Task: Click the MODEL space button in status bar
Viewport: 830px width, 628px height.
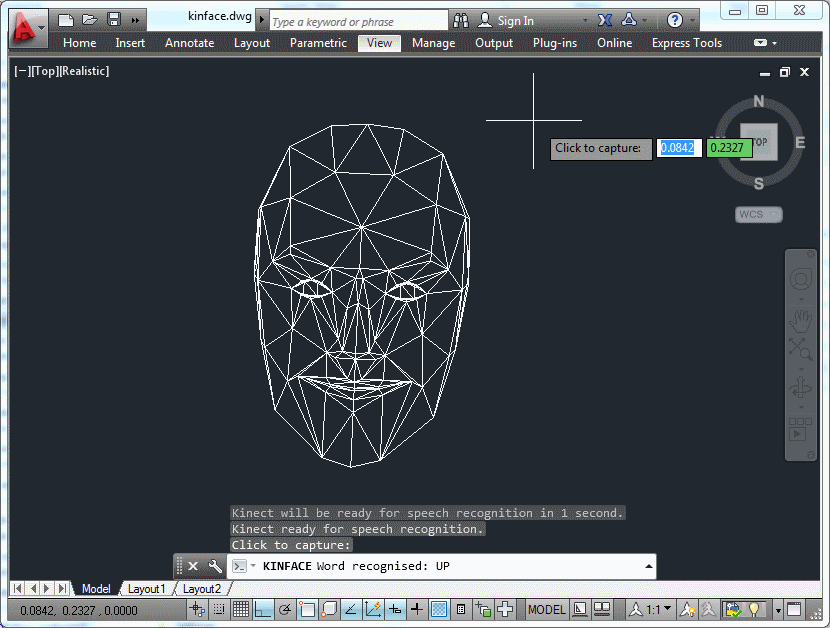Action: pyautogui.click(x=546, y=609)
